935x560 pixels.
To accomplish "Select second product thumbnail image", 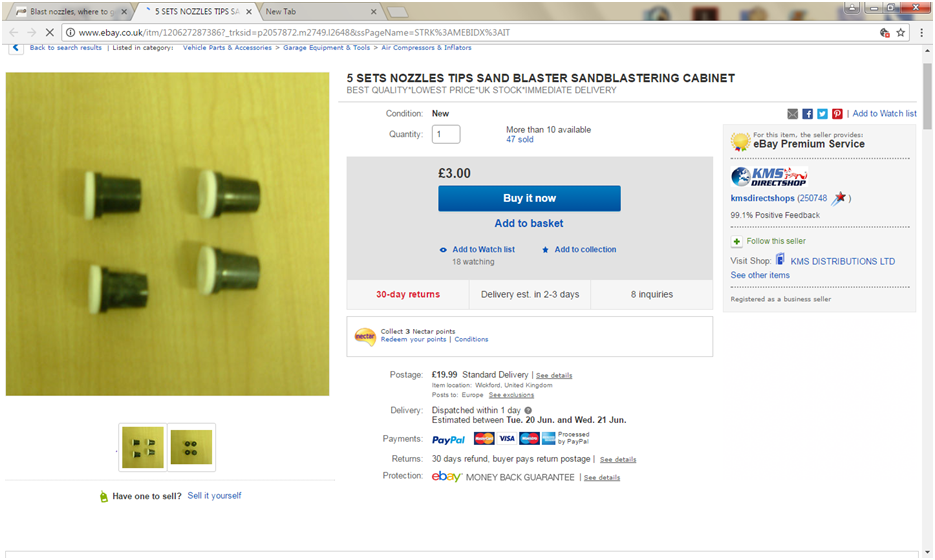I will coord(191,447).
